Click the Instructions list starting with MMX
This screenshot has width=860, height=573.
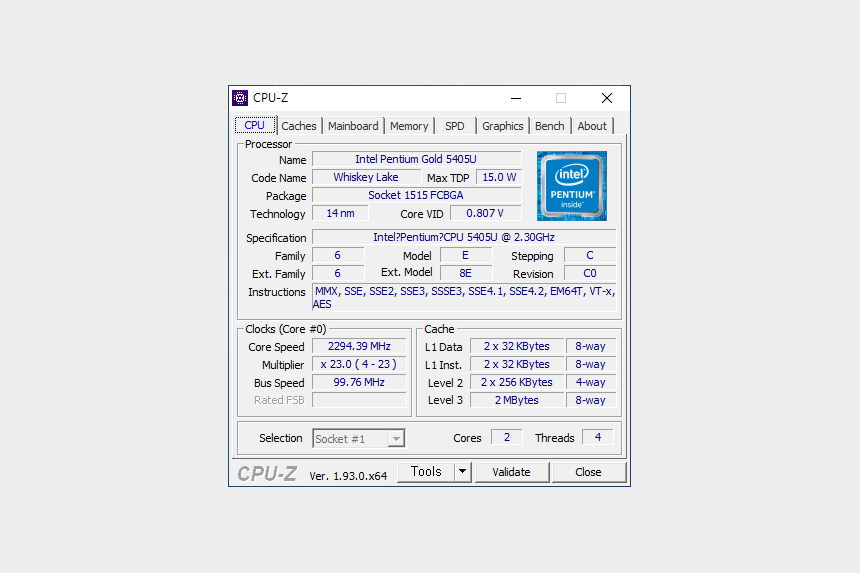click(x=464, y=298)
